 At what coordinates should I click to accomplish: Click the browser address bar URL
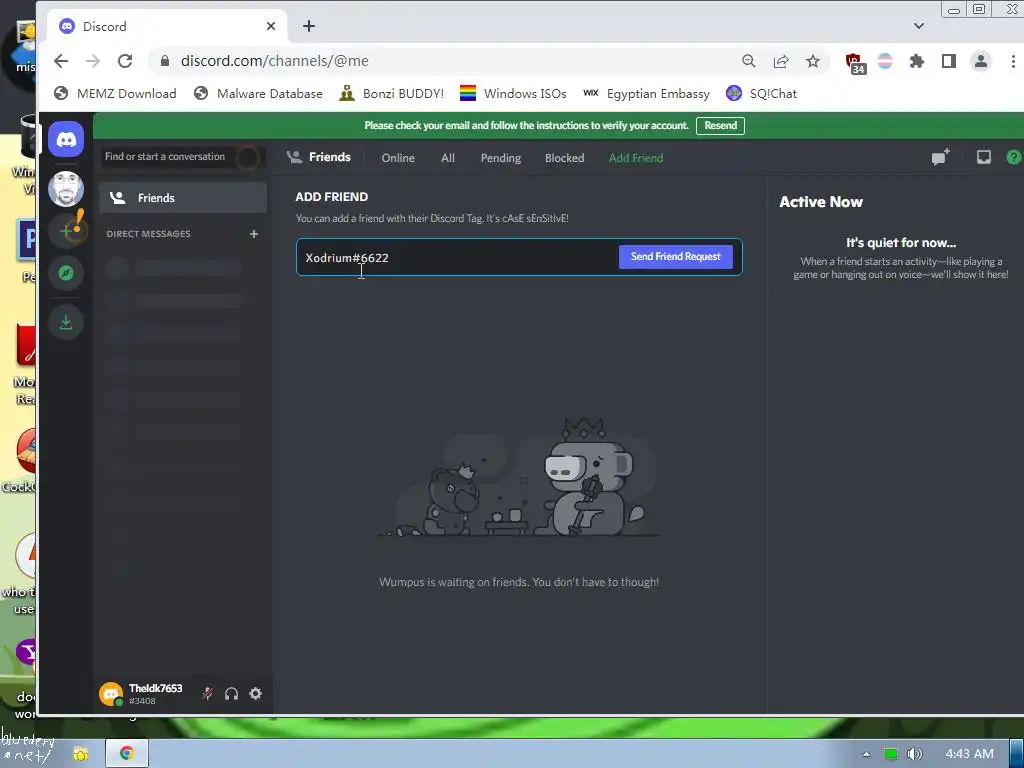pyautogui.click(x=274, y=61)
